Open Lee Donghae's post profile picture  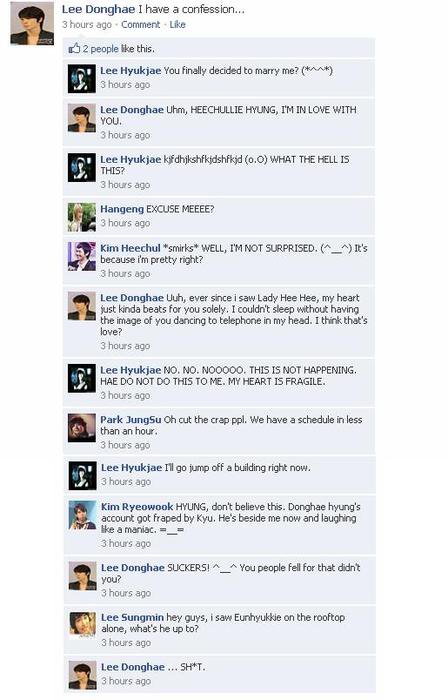[x=32, y=24]
